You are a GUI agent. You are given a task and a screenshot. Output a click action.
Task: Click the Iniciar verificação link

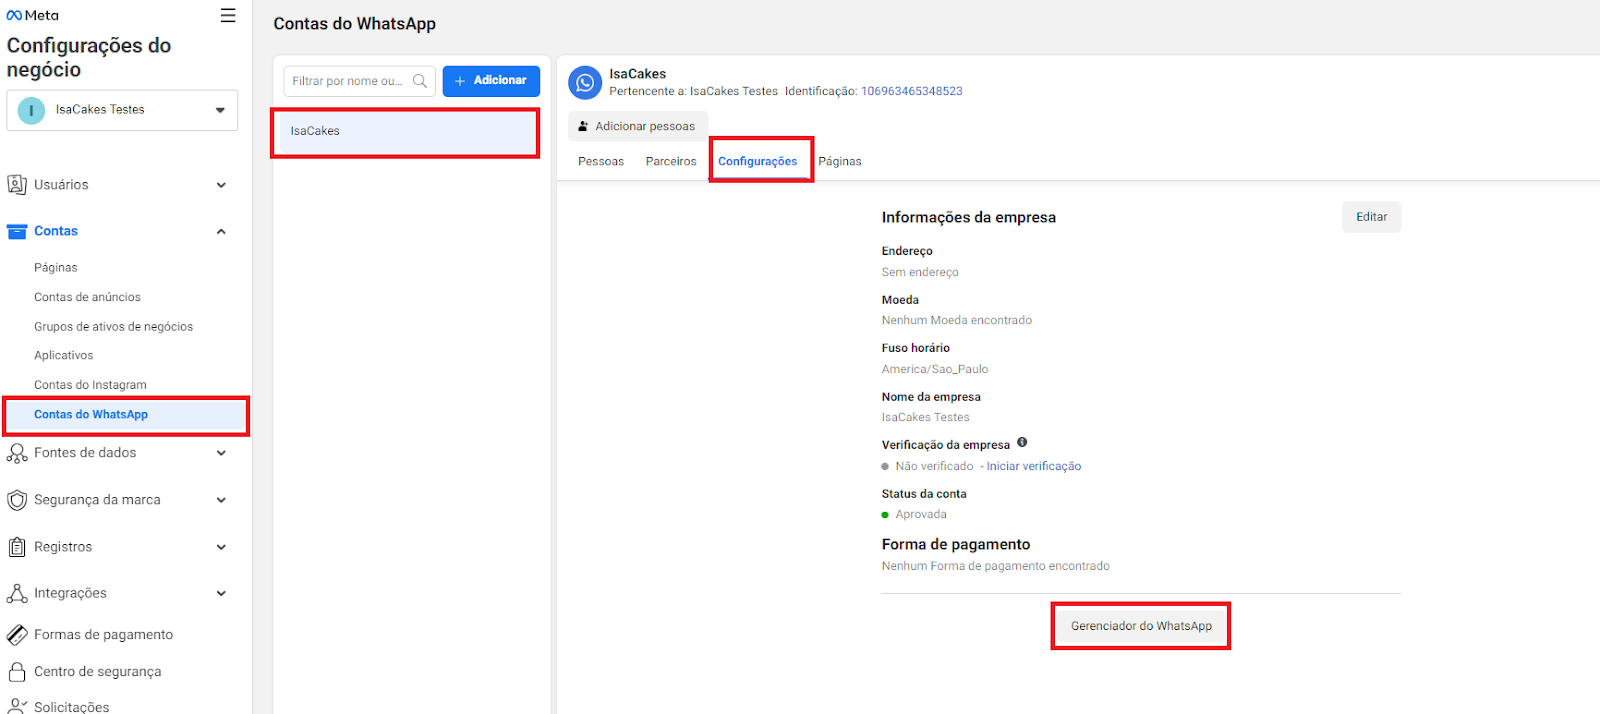[x=1034, y=466]
